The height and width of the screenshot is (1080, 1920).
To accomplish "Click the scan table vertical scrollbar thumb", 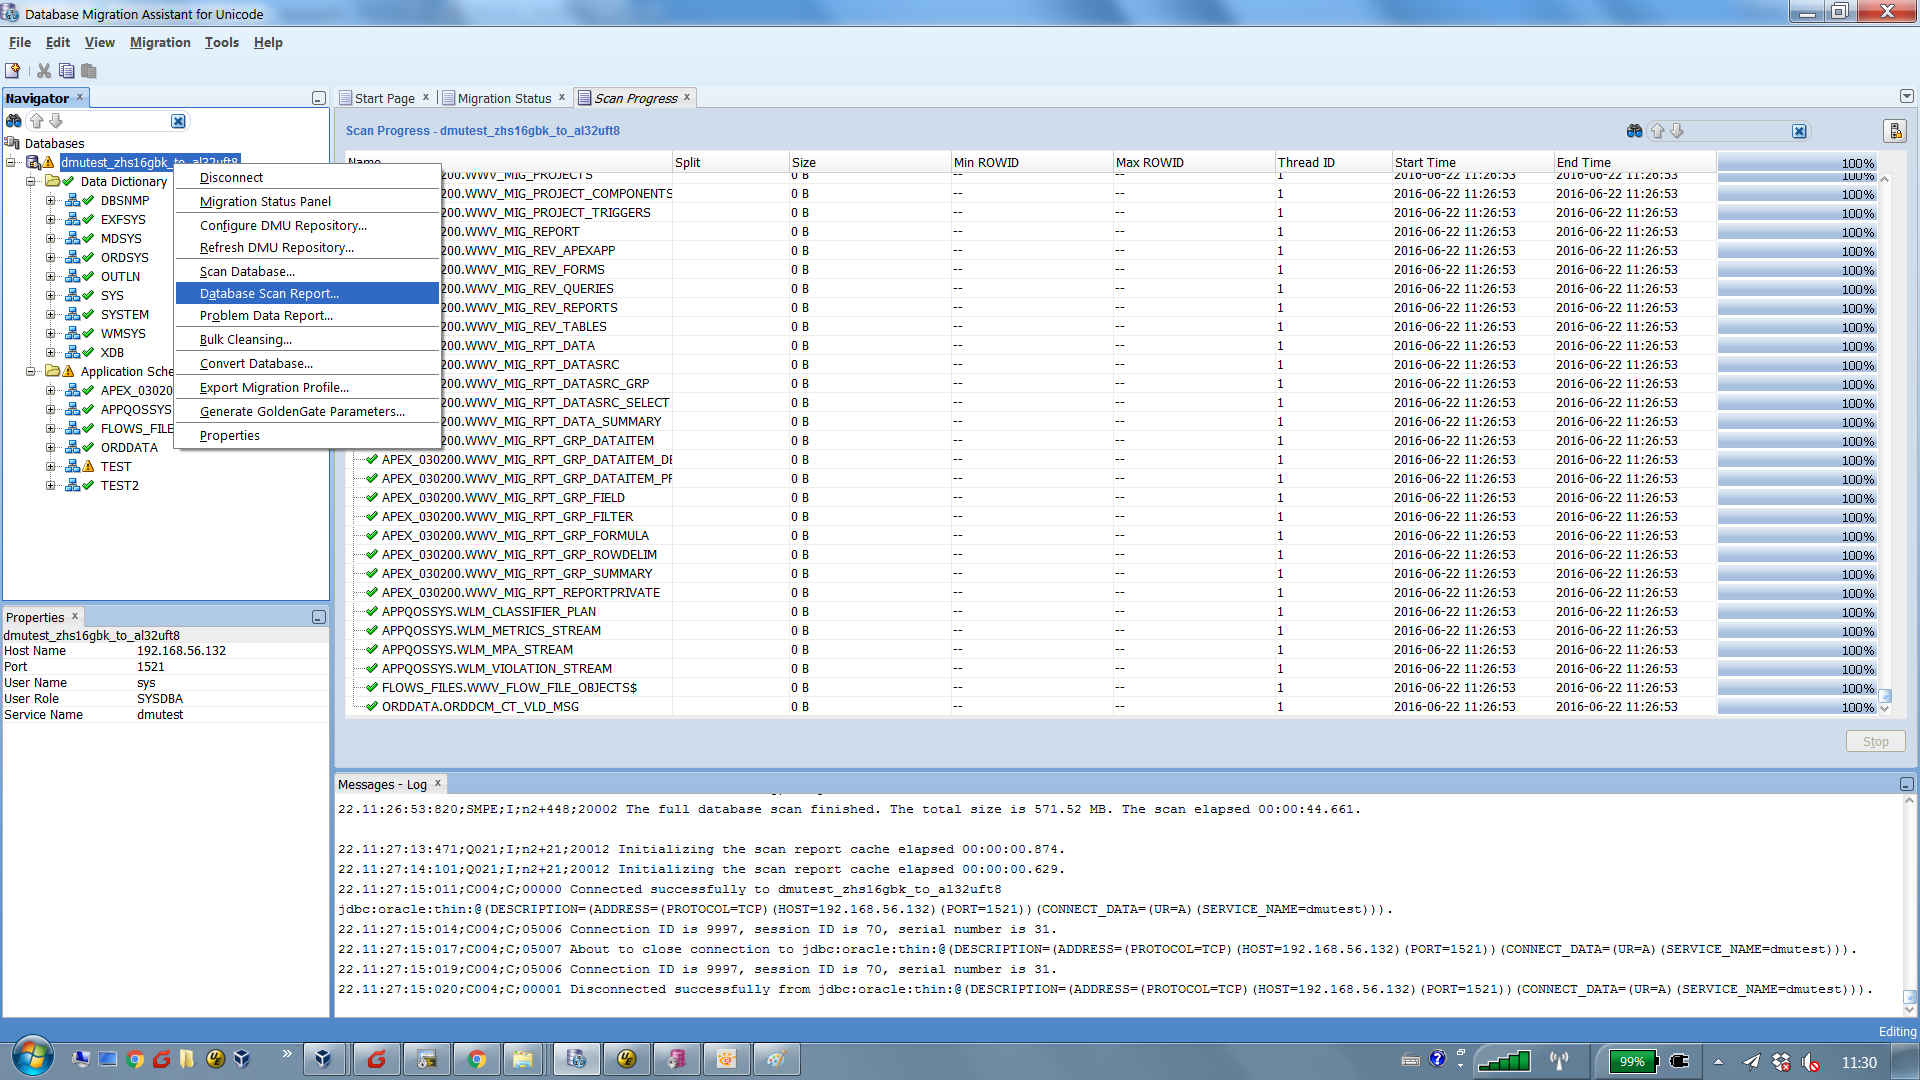I will [1885, 696].
